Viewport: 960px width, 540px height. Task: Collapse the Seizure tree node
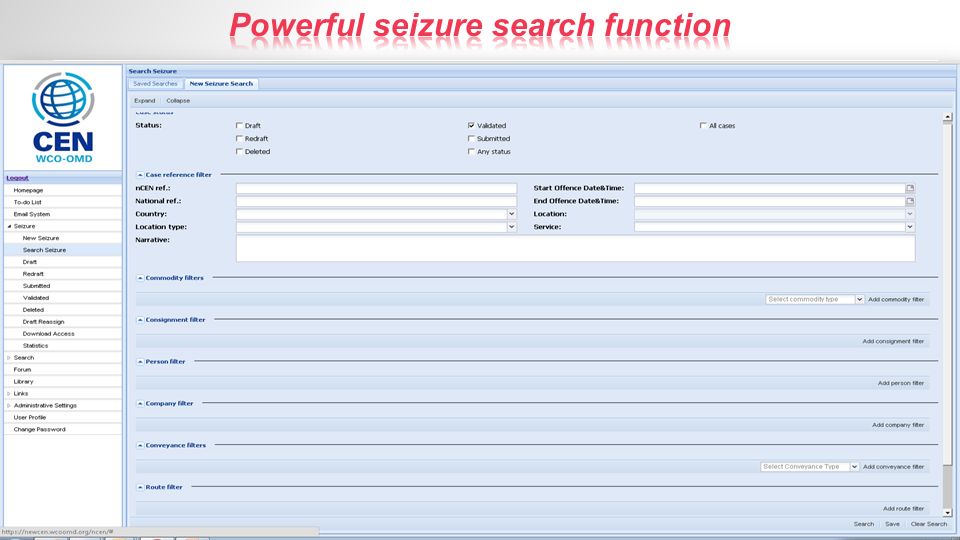coord(9,227)
